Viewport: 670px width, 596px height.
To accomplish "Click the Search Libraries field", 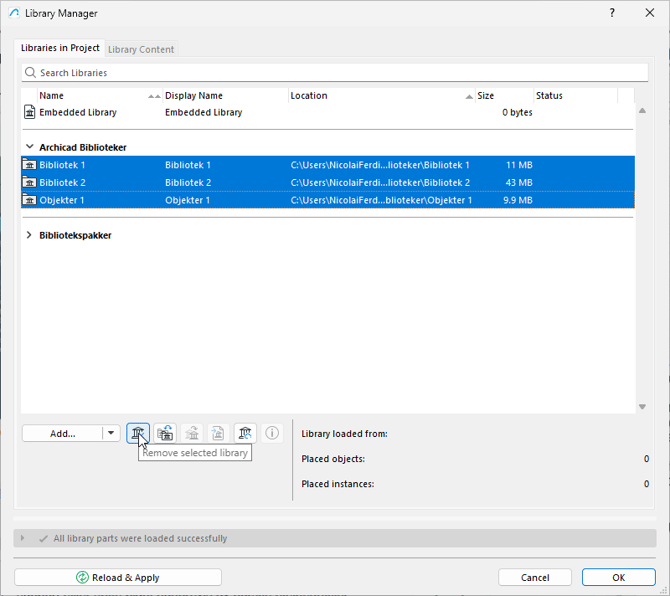I will point(335,73).
